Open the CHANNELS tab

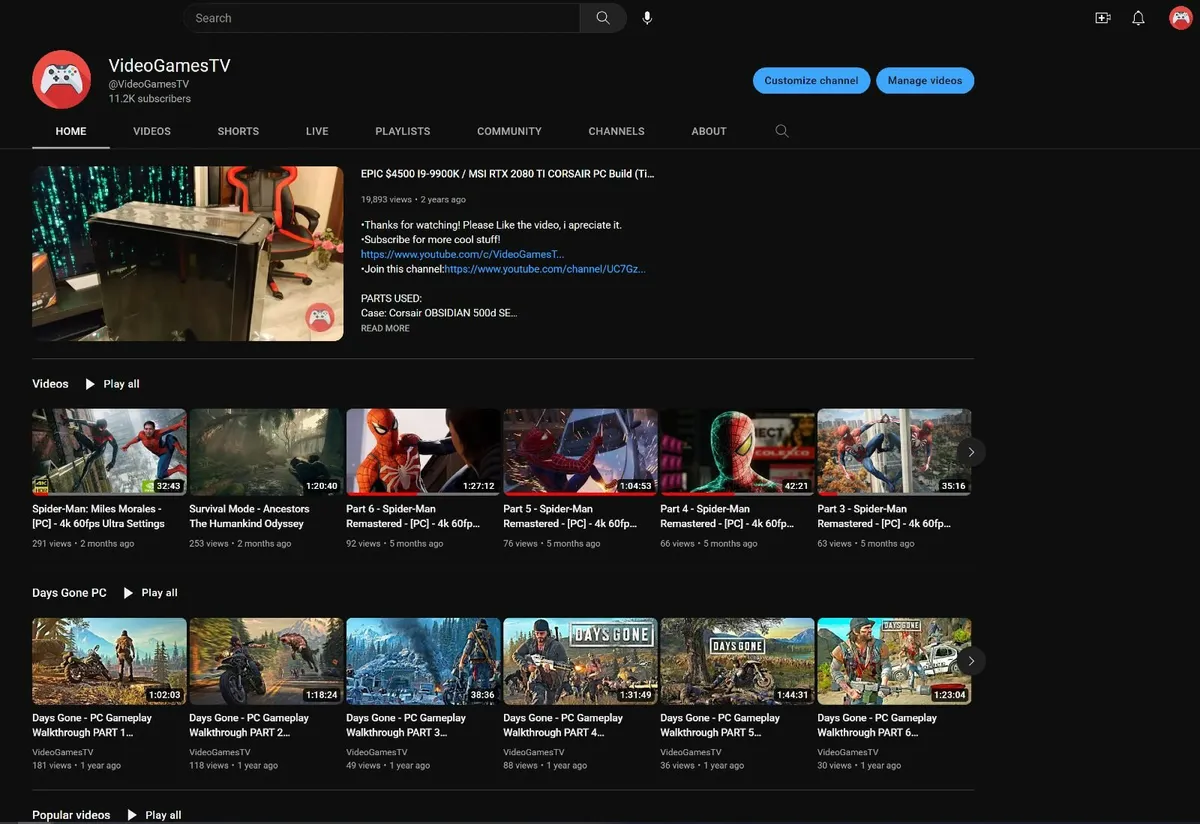[616, 131]
